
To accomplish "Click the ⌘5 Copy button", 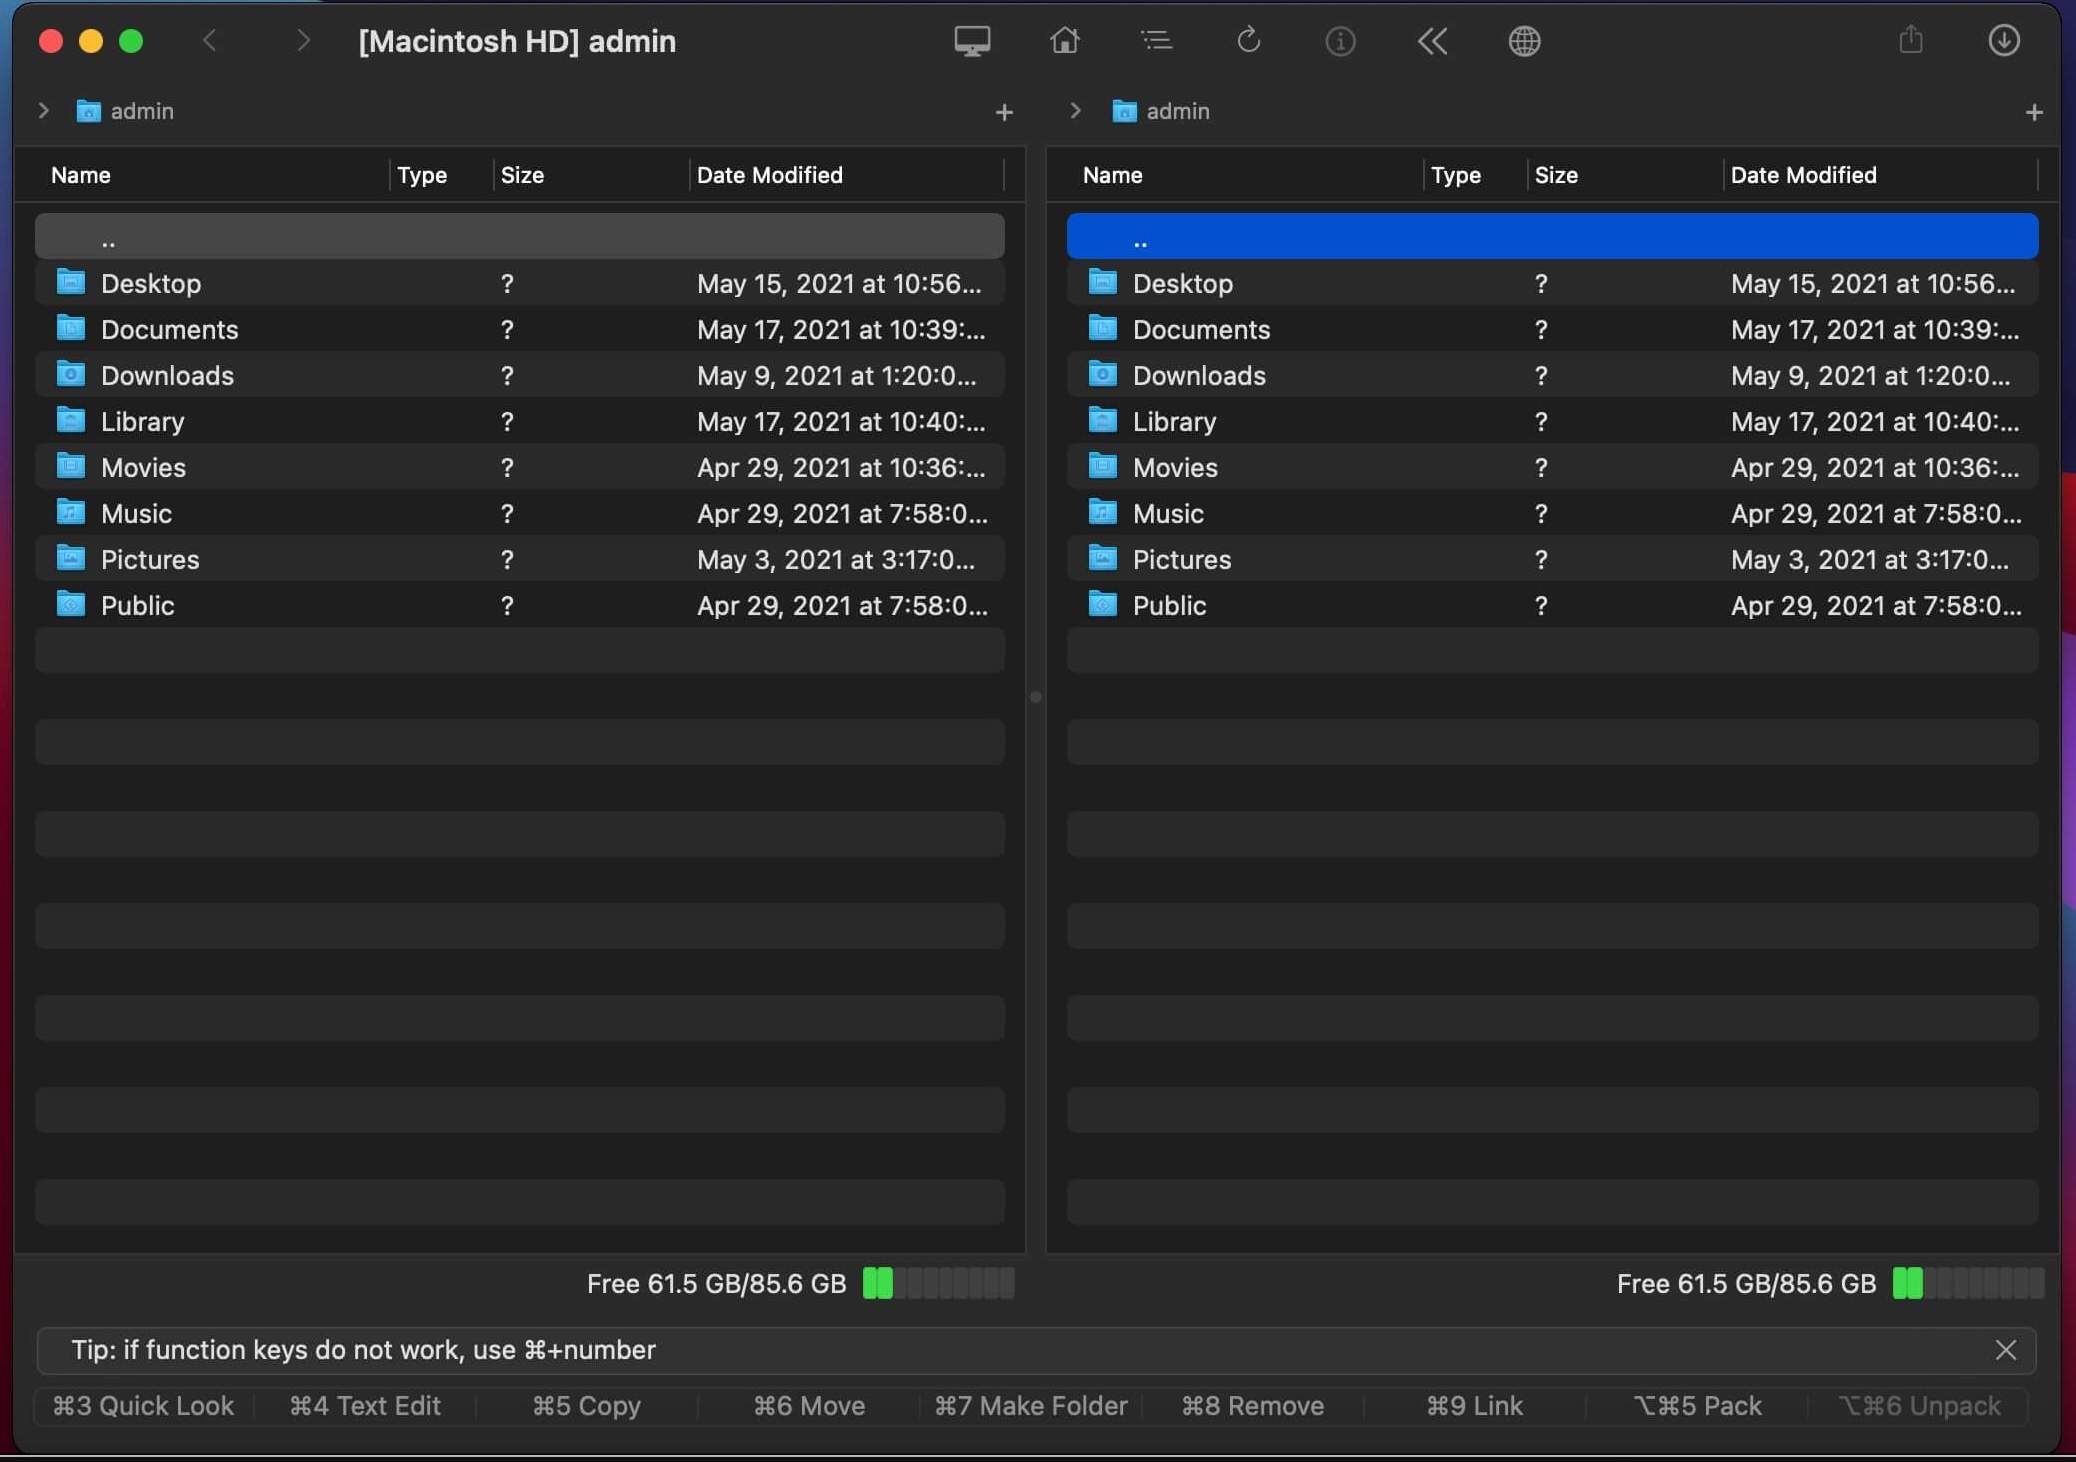I will [x=587, y=1406].
